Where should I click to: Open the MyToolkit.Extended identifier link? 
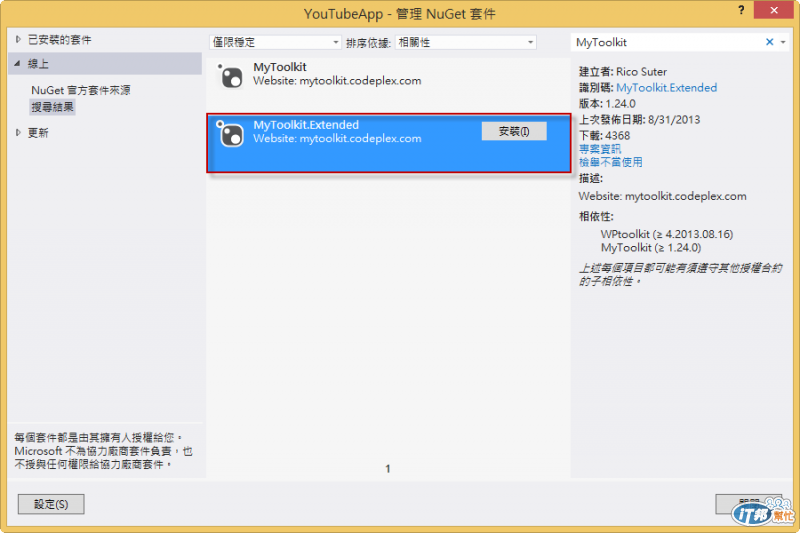pos(666,88)
